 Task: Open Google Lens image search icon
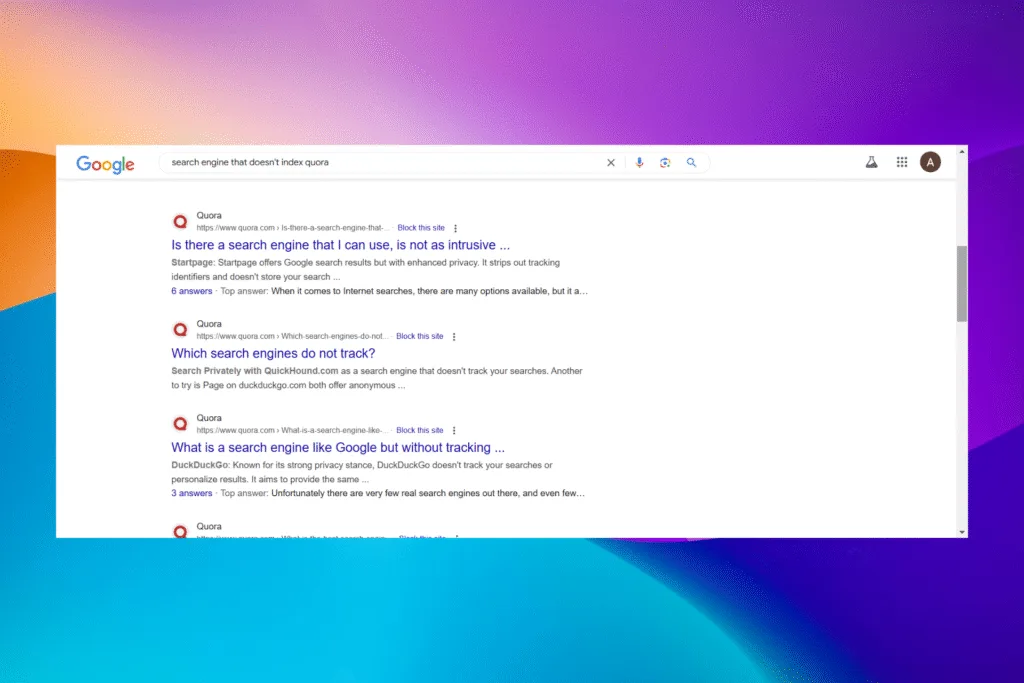pyautogui.click(x=665, y=163)
